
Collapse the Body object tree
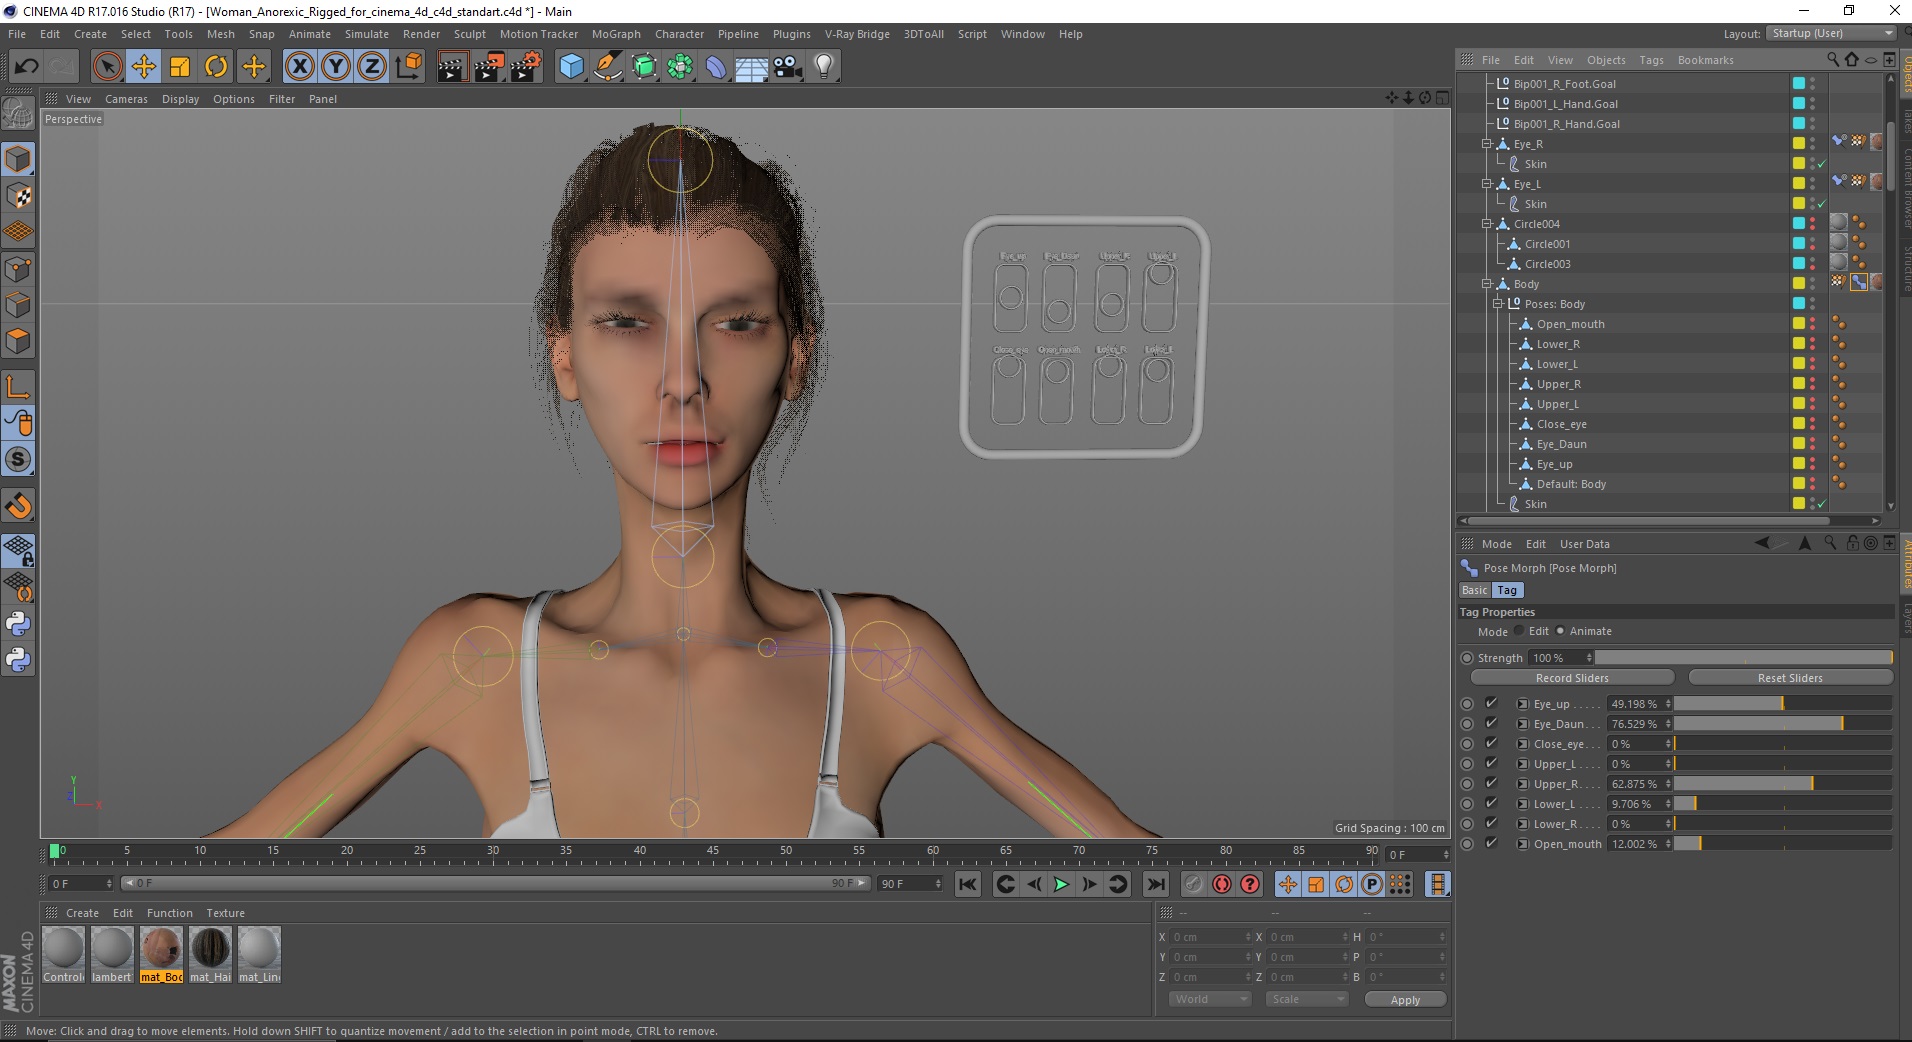(x=1487, y=284)
